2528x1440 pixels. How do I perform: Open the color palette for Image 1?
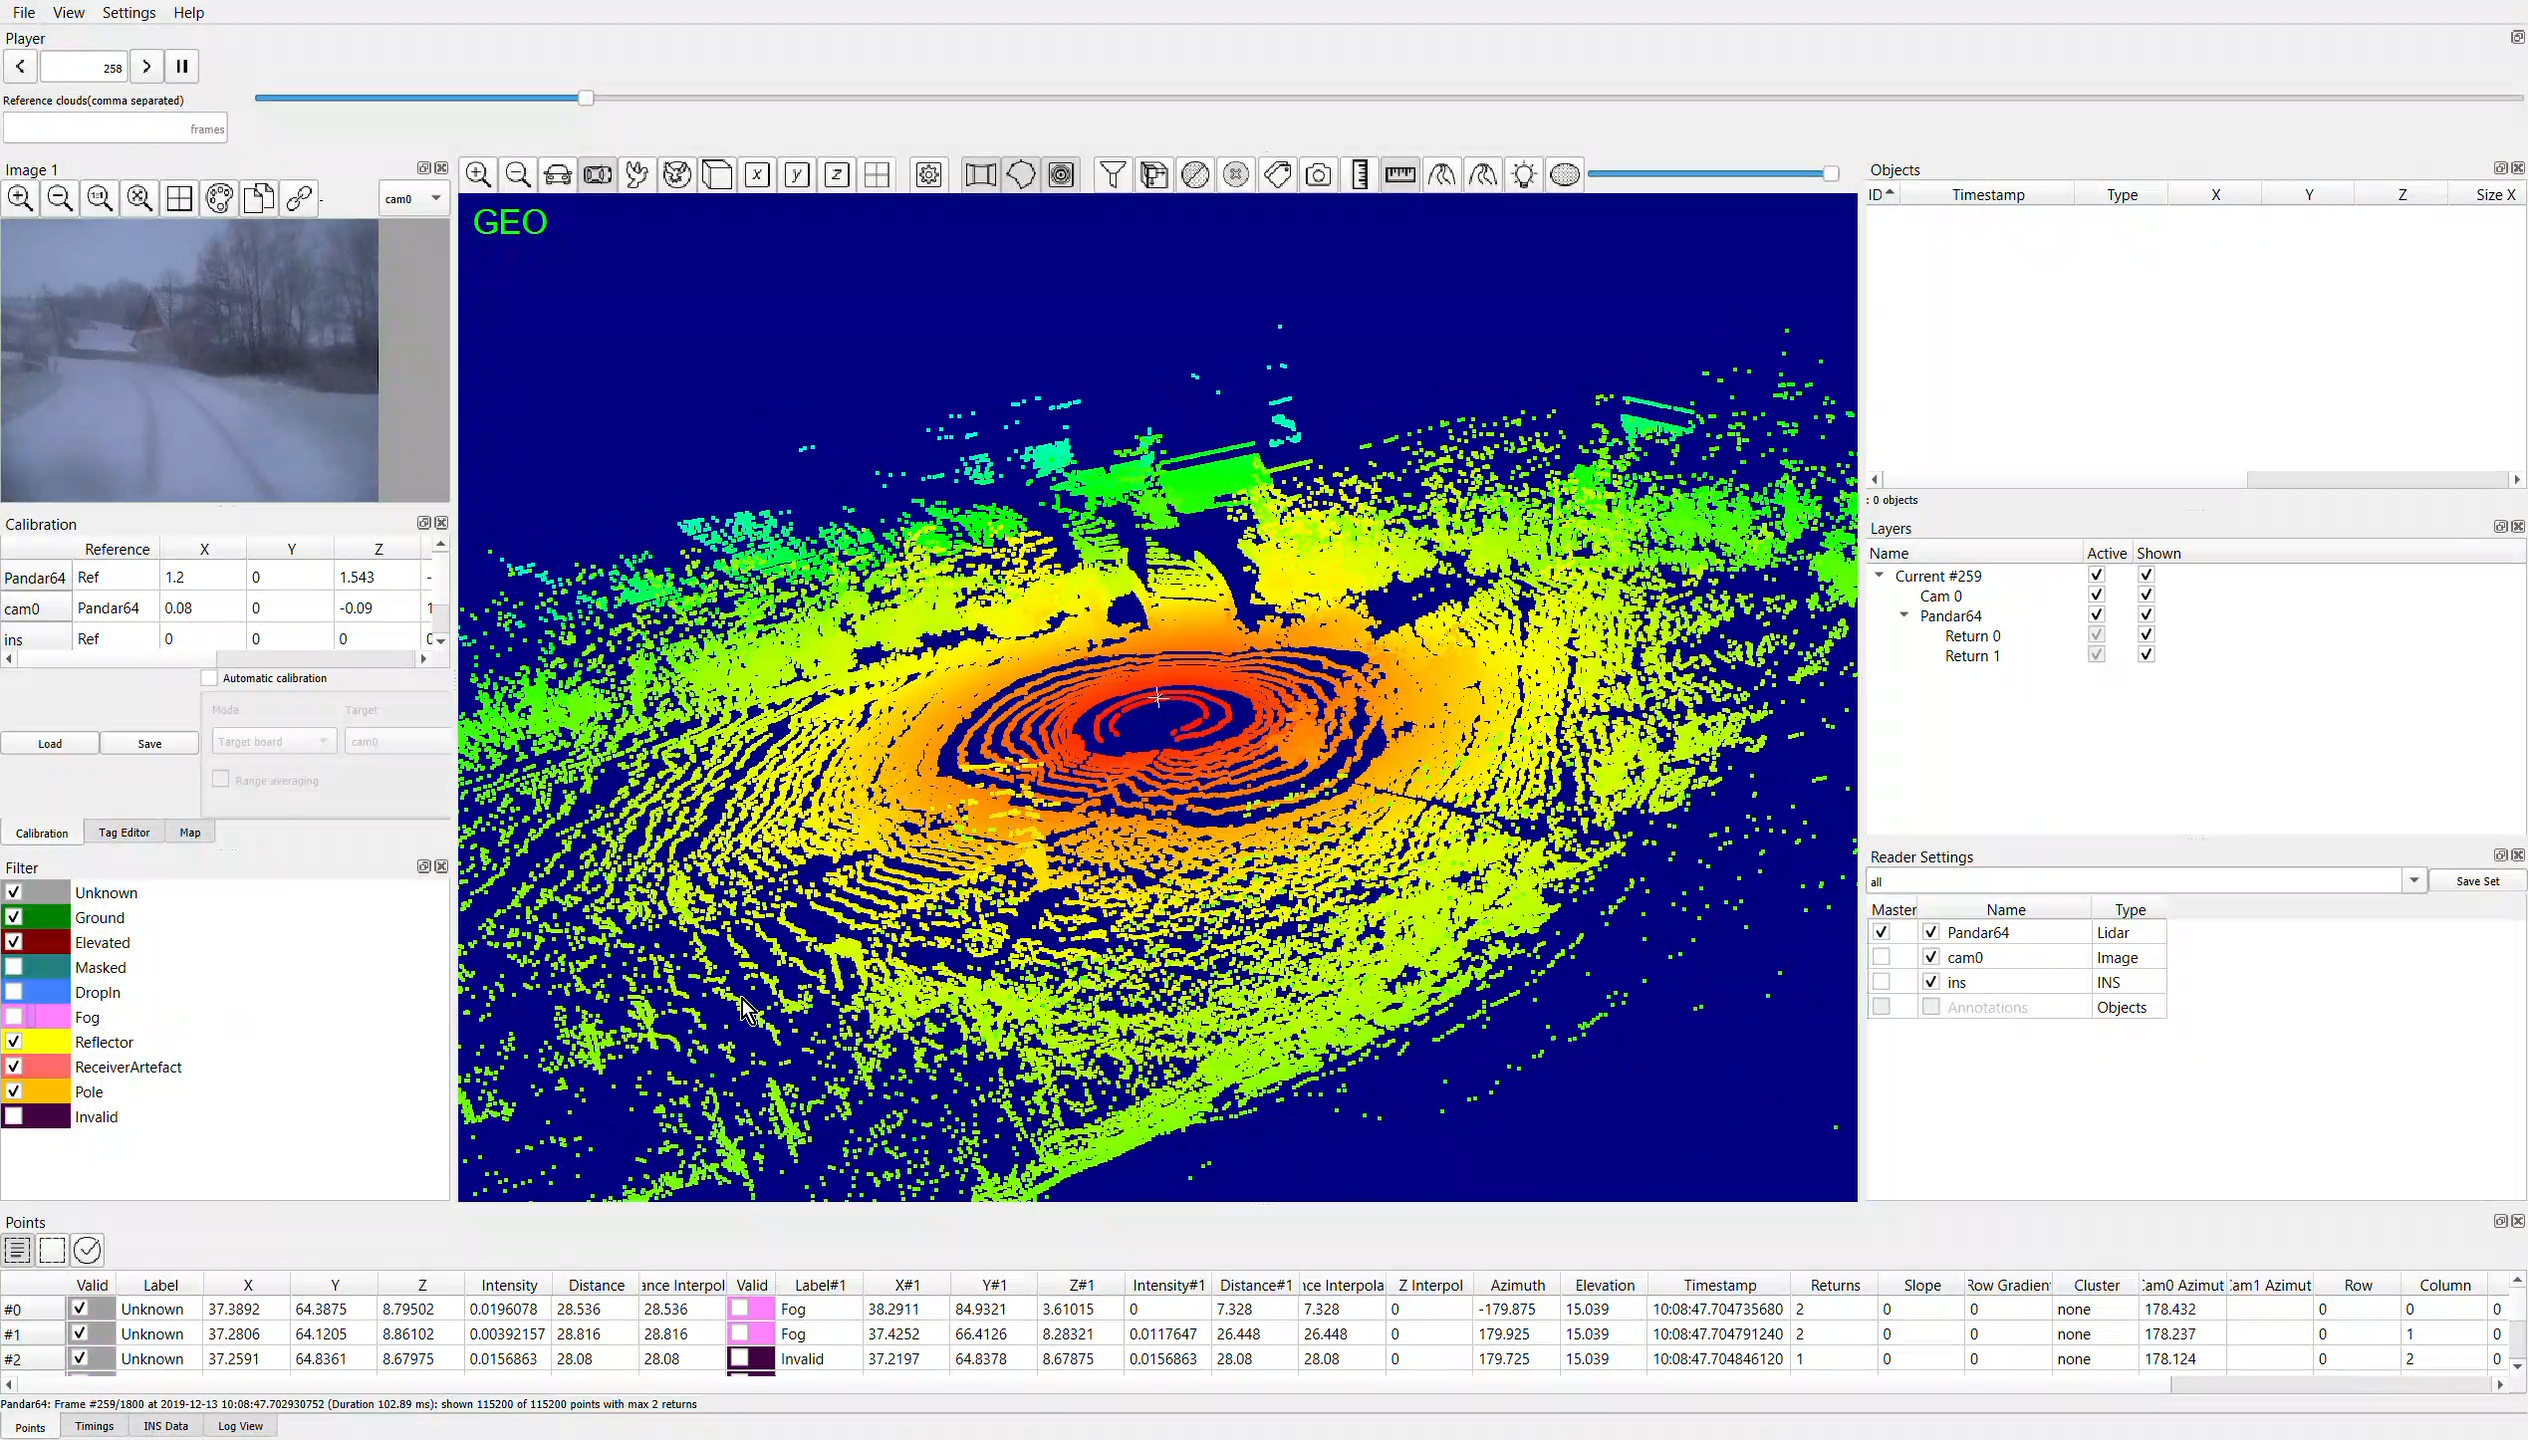[219, 198]
